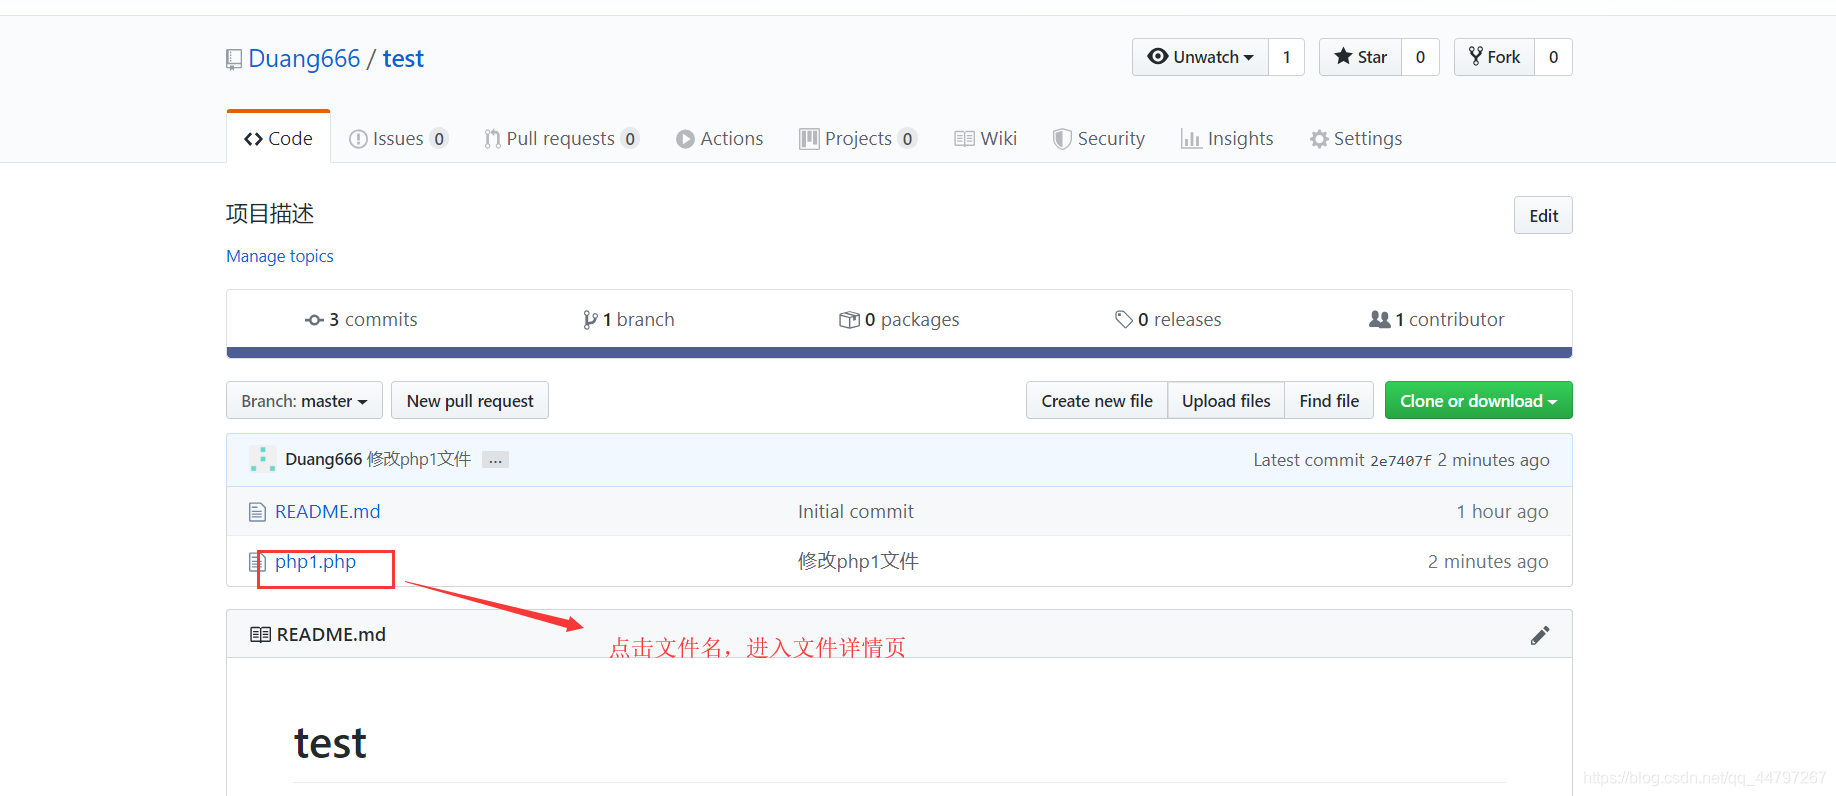The height and width of the screenshot is (796, 1836).
Task: Open the stargazers count beside Star
Action: point(1420,57)
